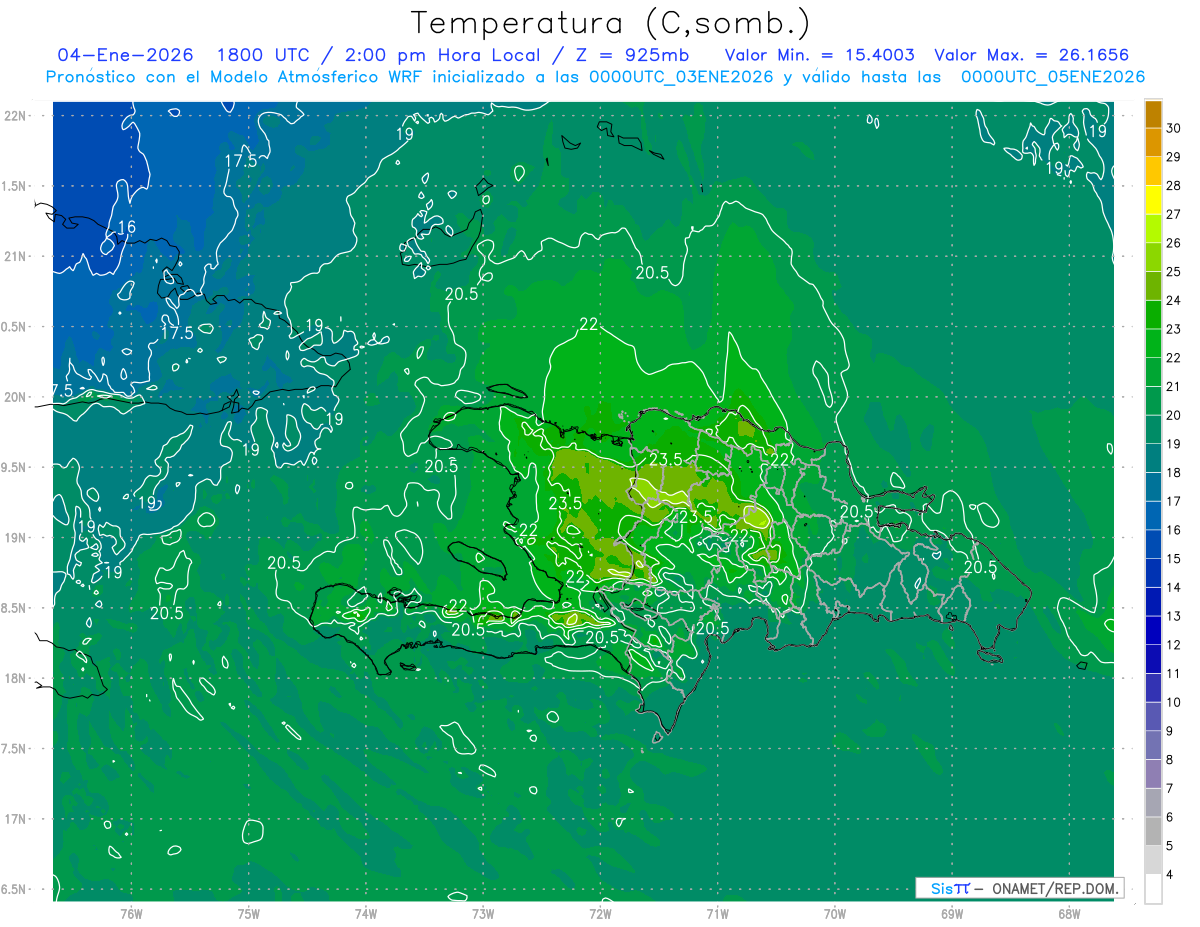
Task: Click the "75W" longitude axis label
Action: pos(249,913)
